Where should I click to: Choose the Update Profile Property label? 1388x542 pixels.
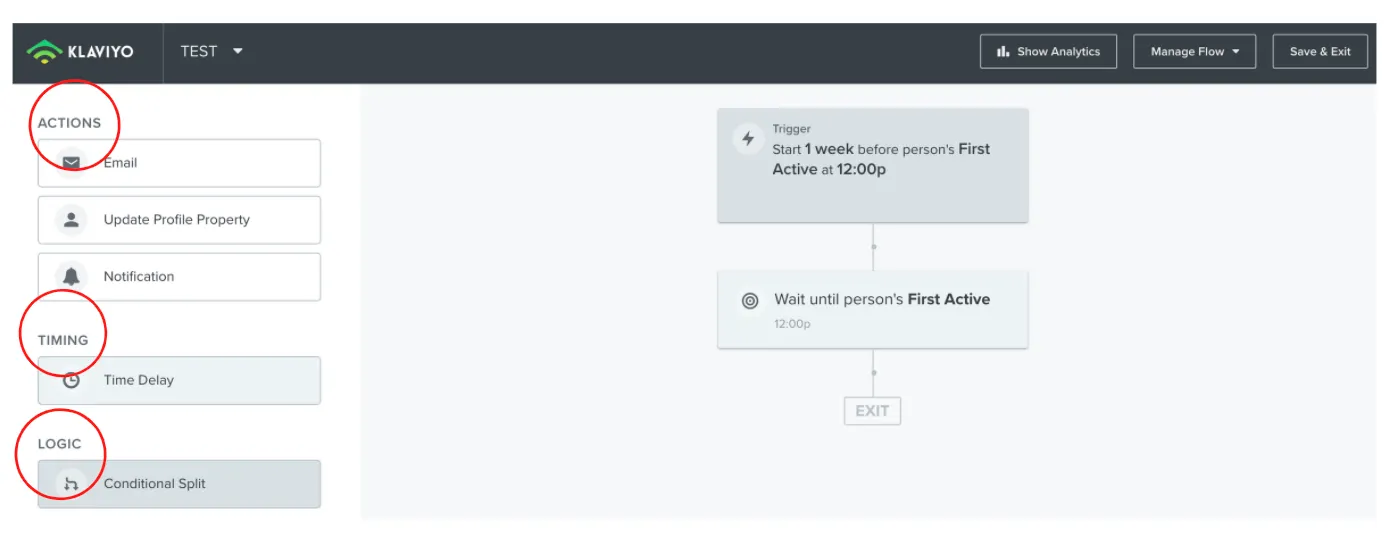coord(177,220)
